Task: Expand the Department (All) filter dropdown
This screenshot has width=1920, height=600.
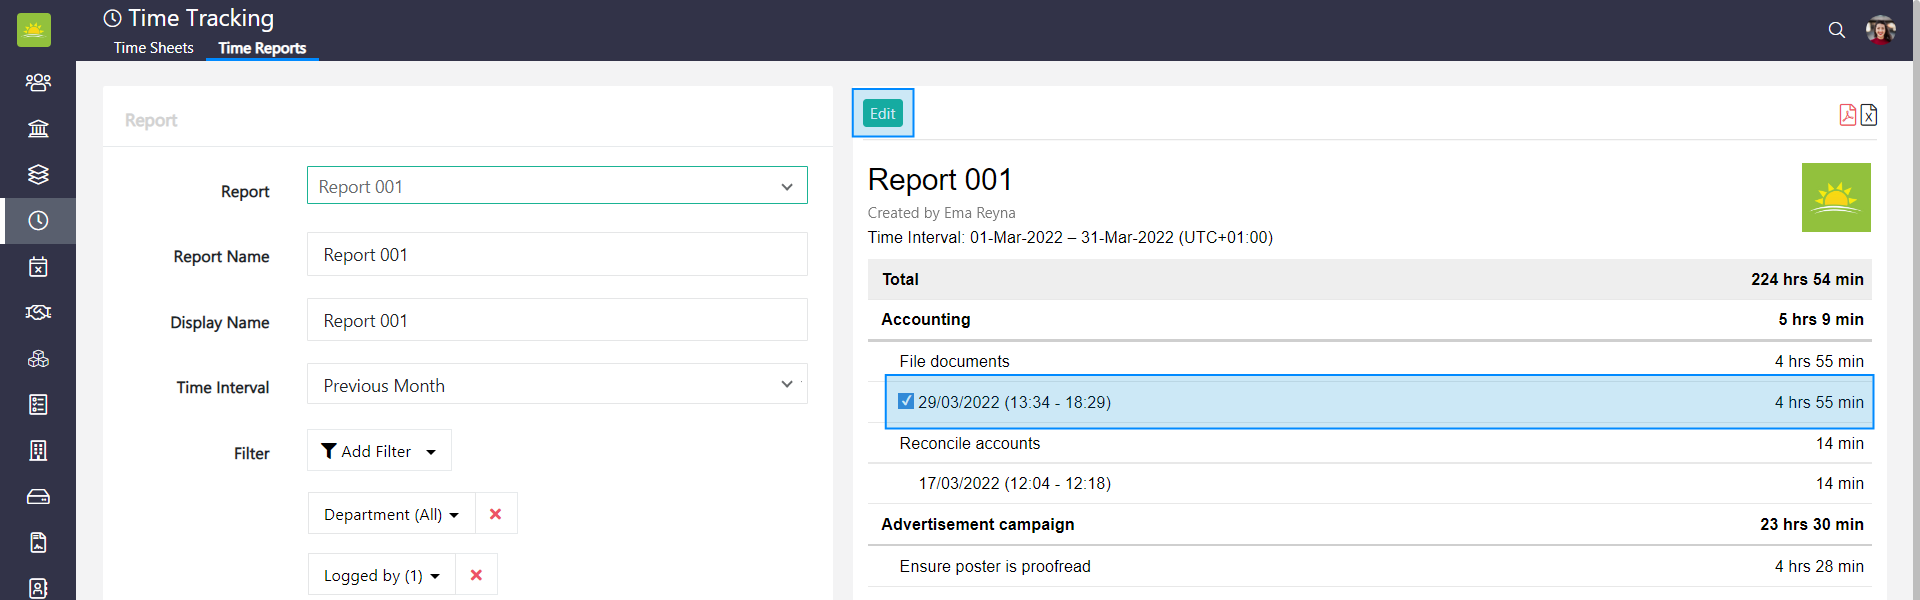Action: [391, 514]
